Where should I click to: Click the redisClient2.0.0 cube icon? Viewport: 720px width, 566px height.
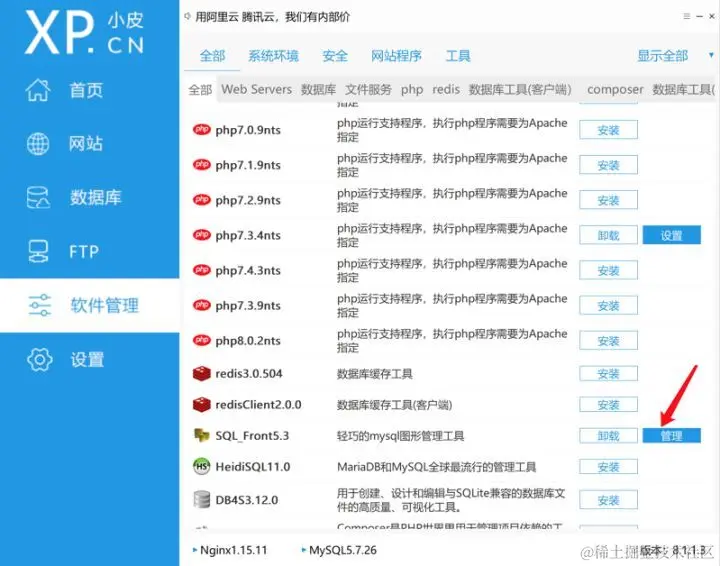point(202,404)
